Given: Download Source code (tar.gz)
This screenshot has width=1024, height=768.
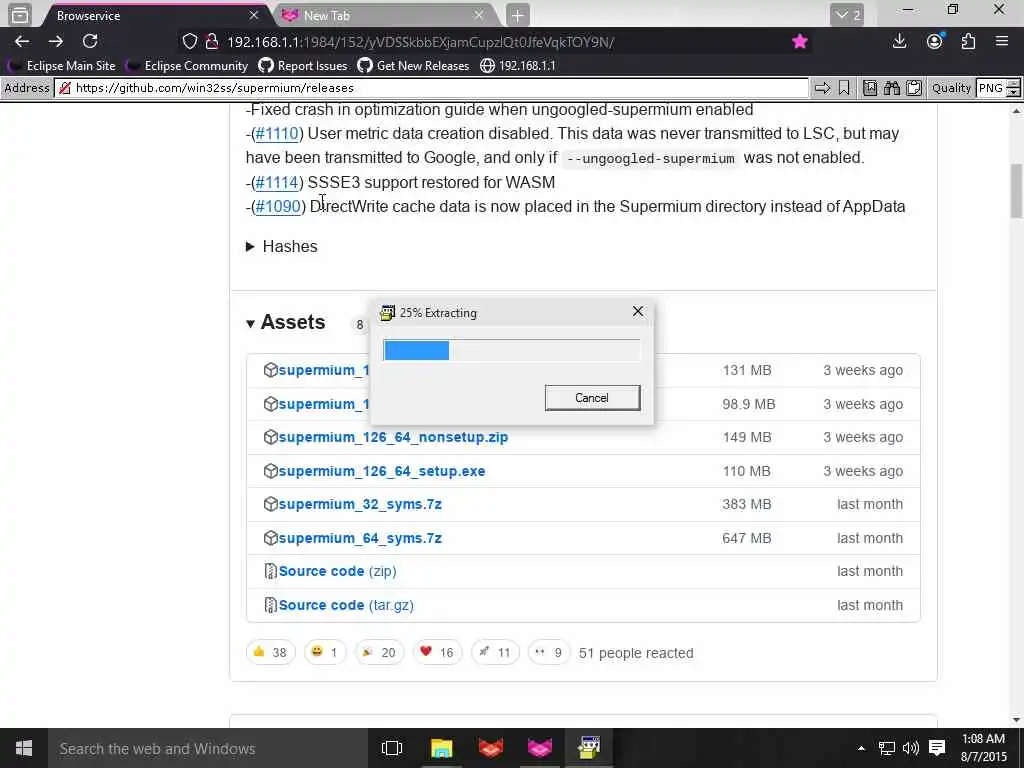Looking at the screenshot, I should (x=346, y=605).
